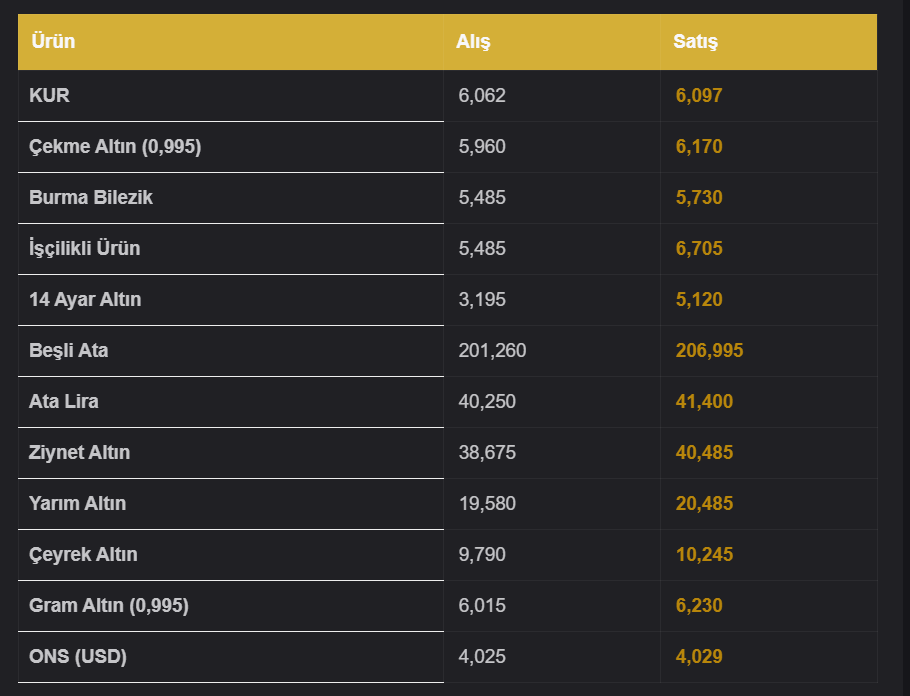Click ONS (USD) product name
Image resolution: width=910 pixels, height=696 pixels.
78,657
